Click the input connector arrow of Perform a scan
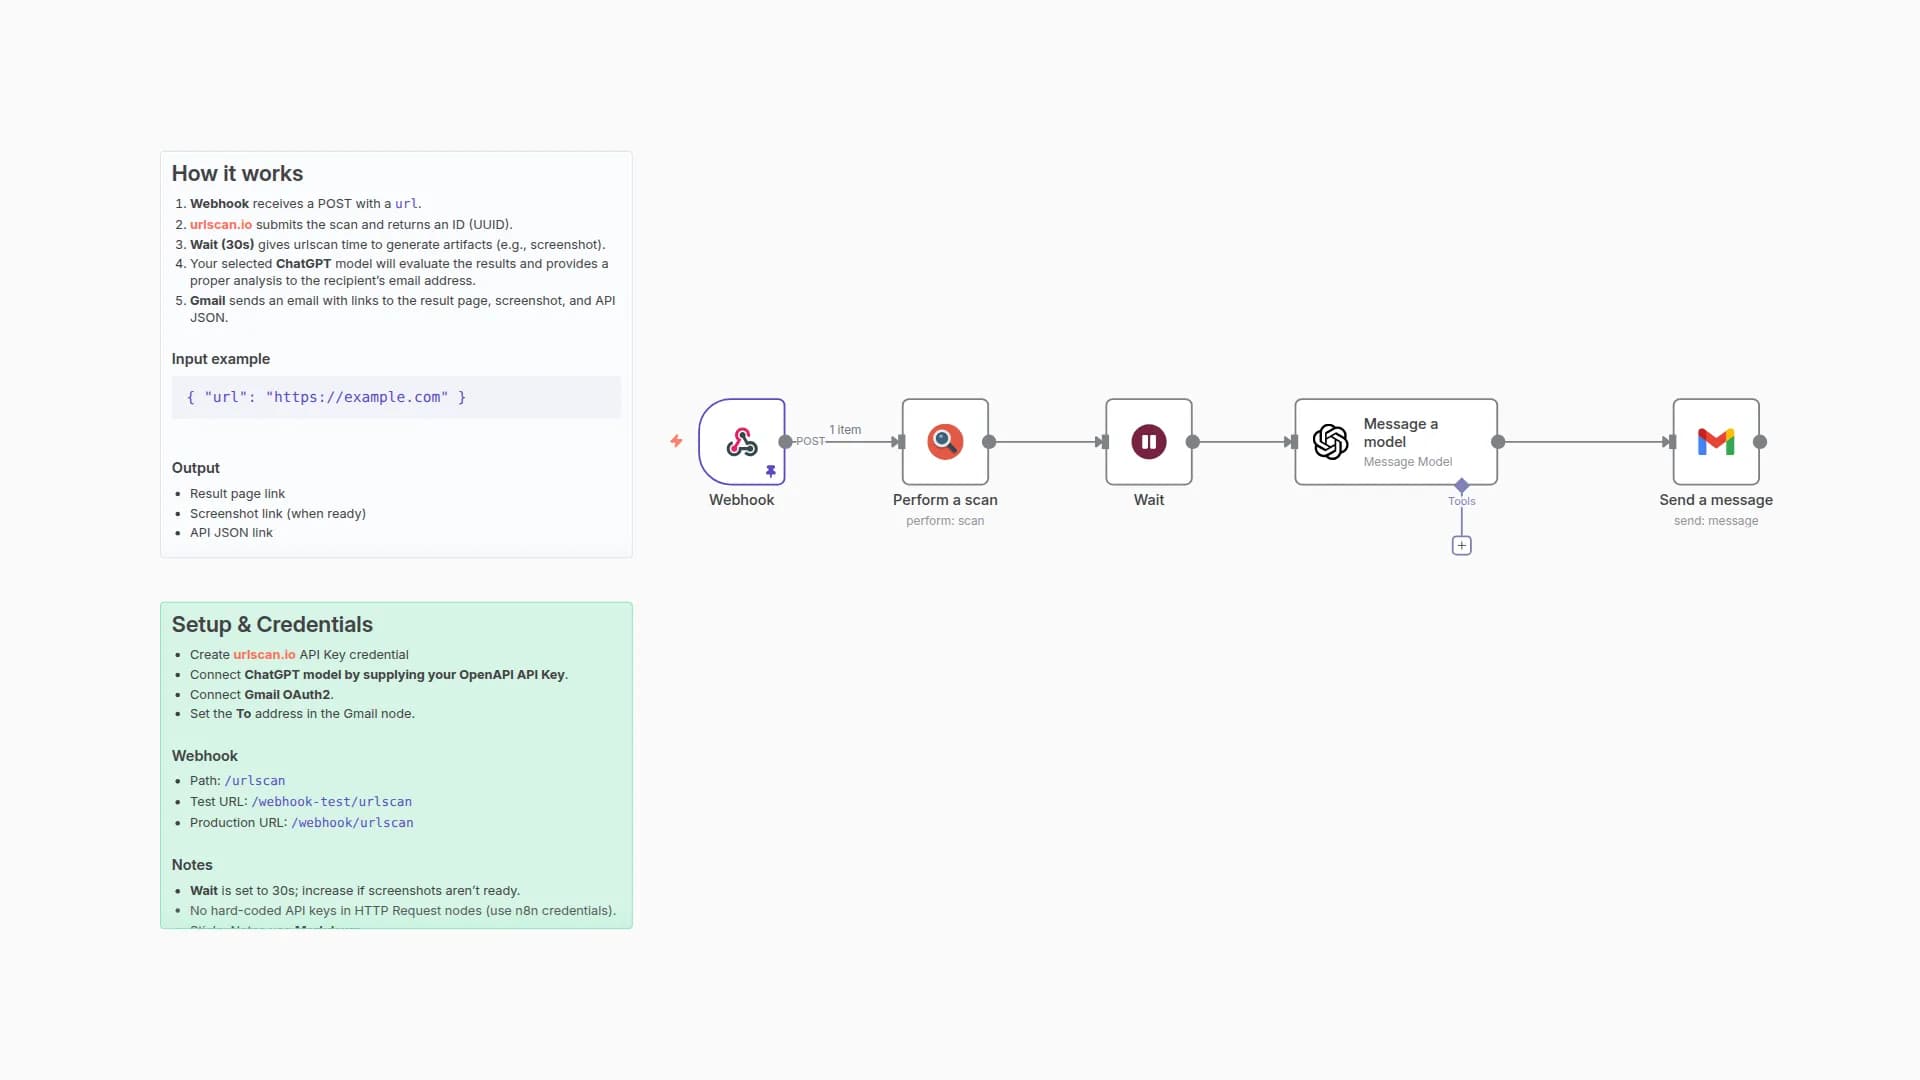Image resolution: width=1920 pixels, height=1080 pixels. click(898, 441)
